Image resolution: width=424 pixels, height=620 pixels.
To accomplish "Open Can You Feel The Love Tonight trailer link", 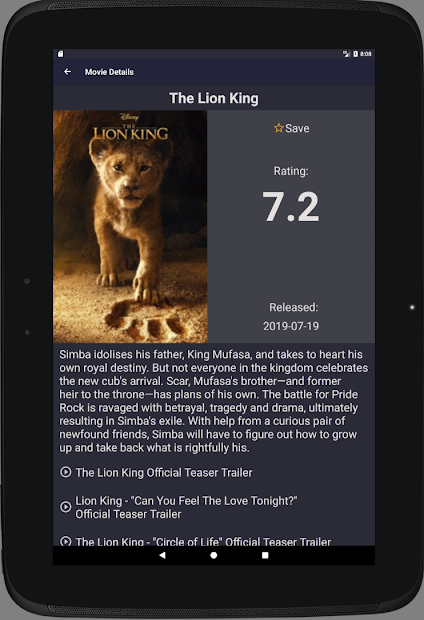I will [186, 507].
